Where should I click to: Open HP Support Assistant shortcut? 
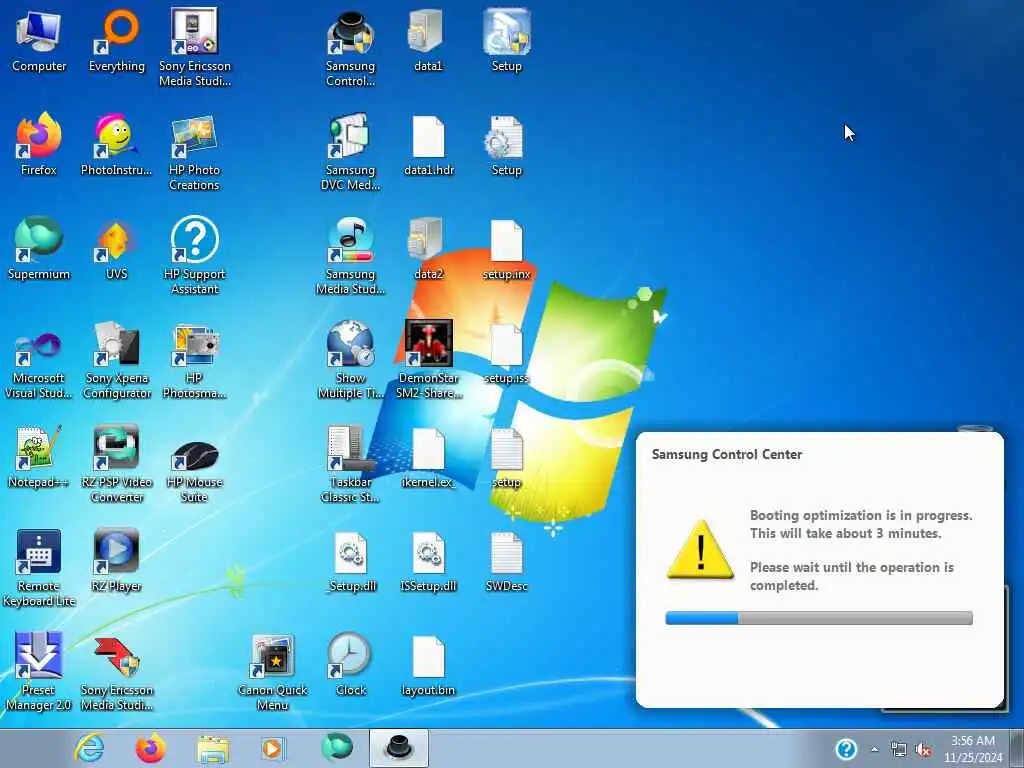(194, 255)
